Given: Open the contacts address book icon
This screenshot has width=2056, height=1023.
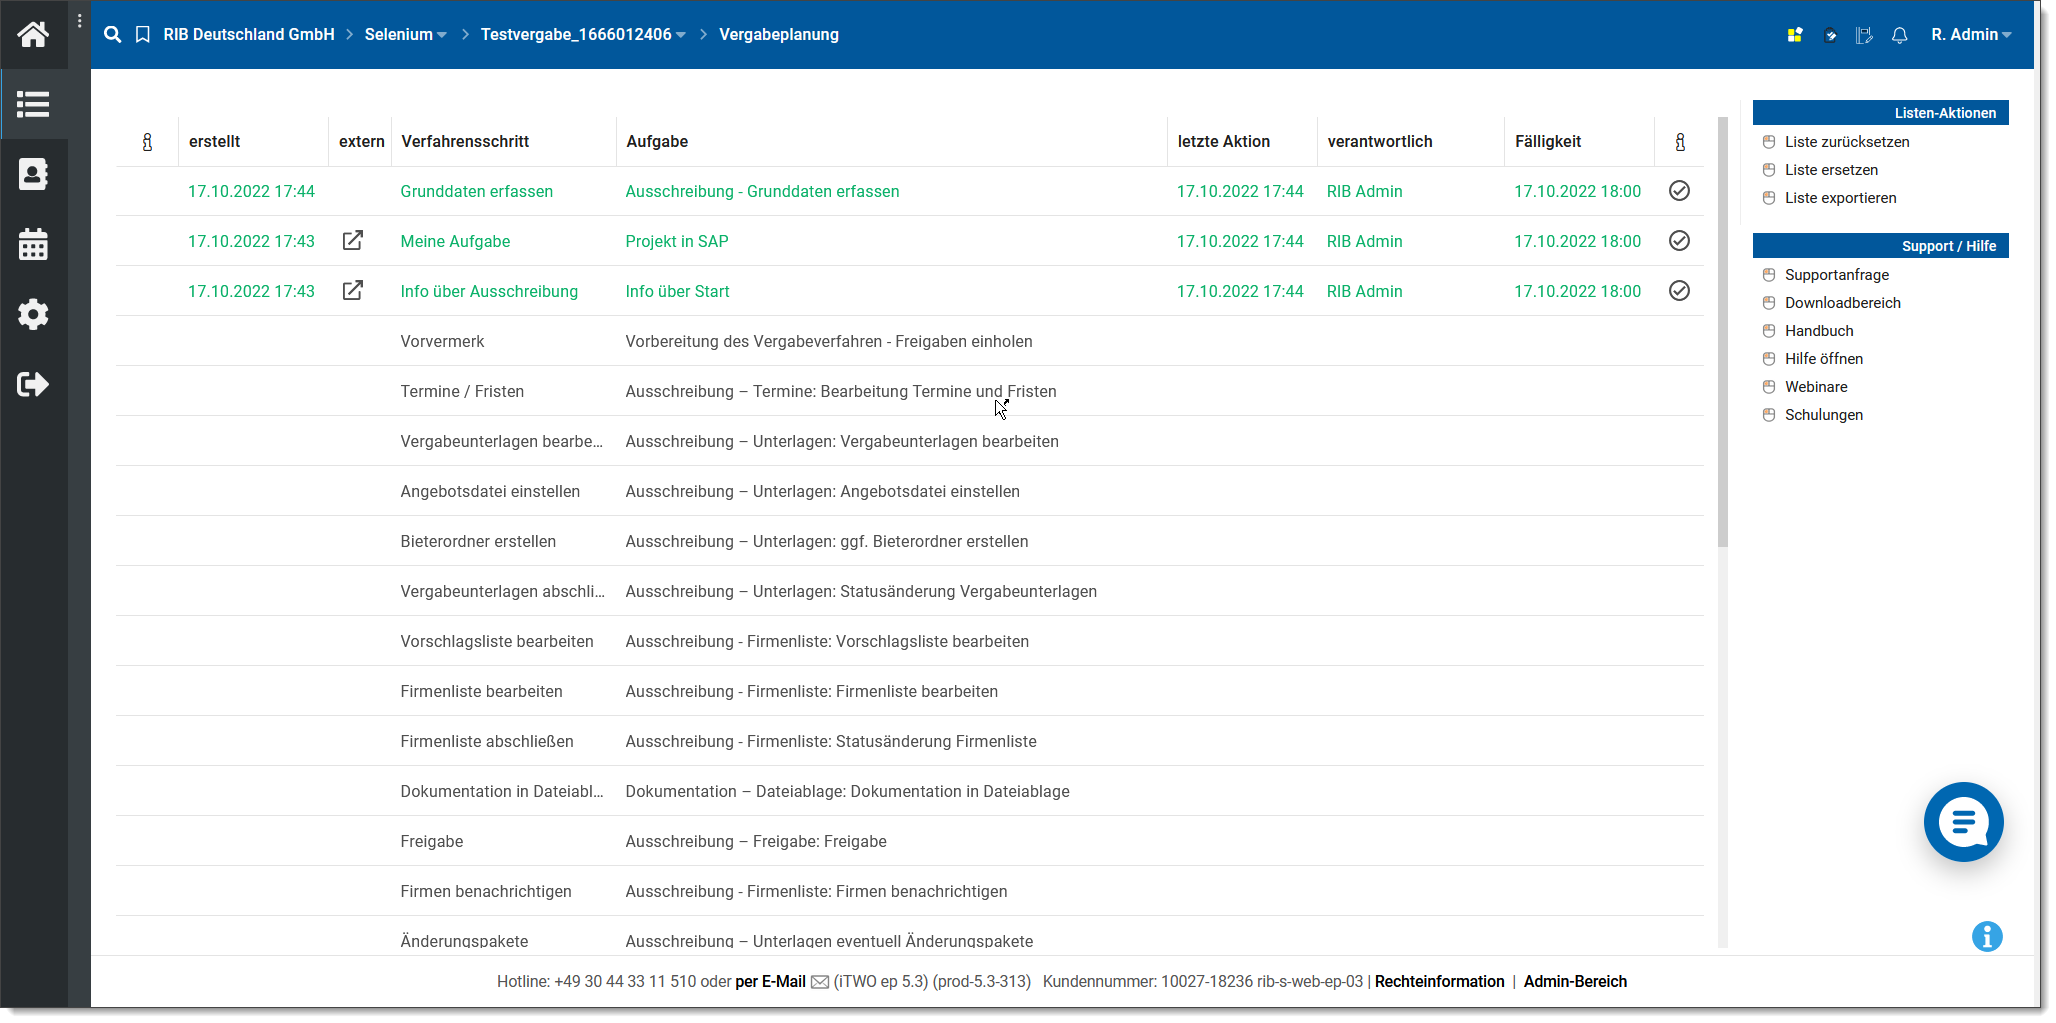Looking at the screenshot, I should (33, 174).
